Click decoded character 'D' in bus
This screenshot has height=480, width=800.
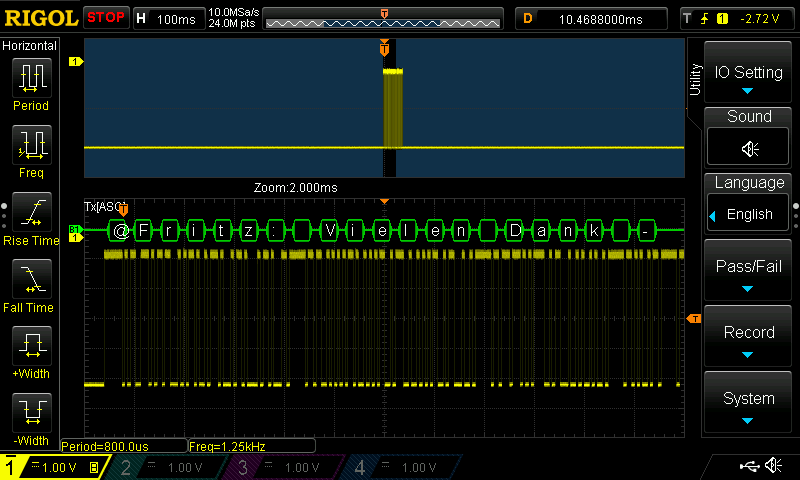point(515,231)
